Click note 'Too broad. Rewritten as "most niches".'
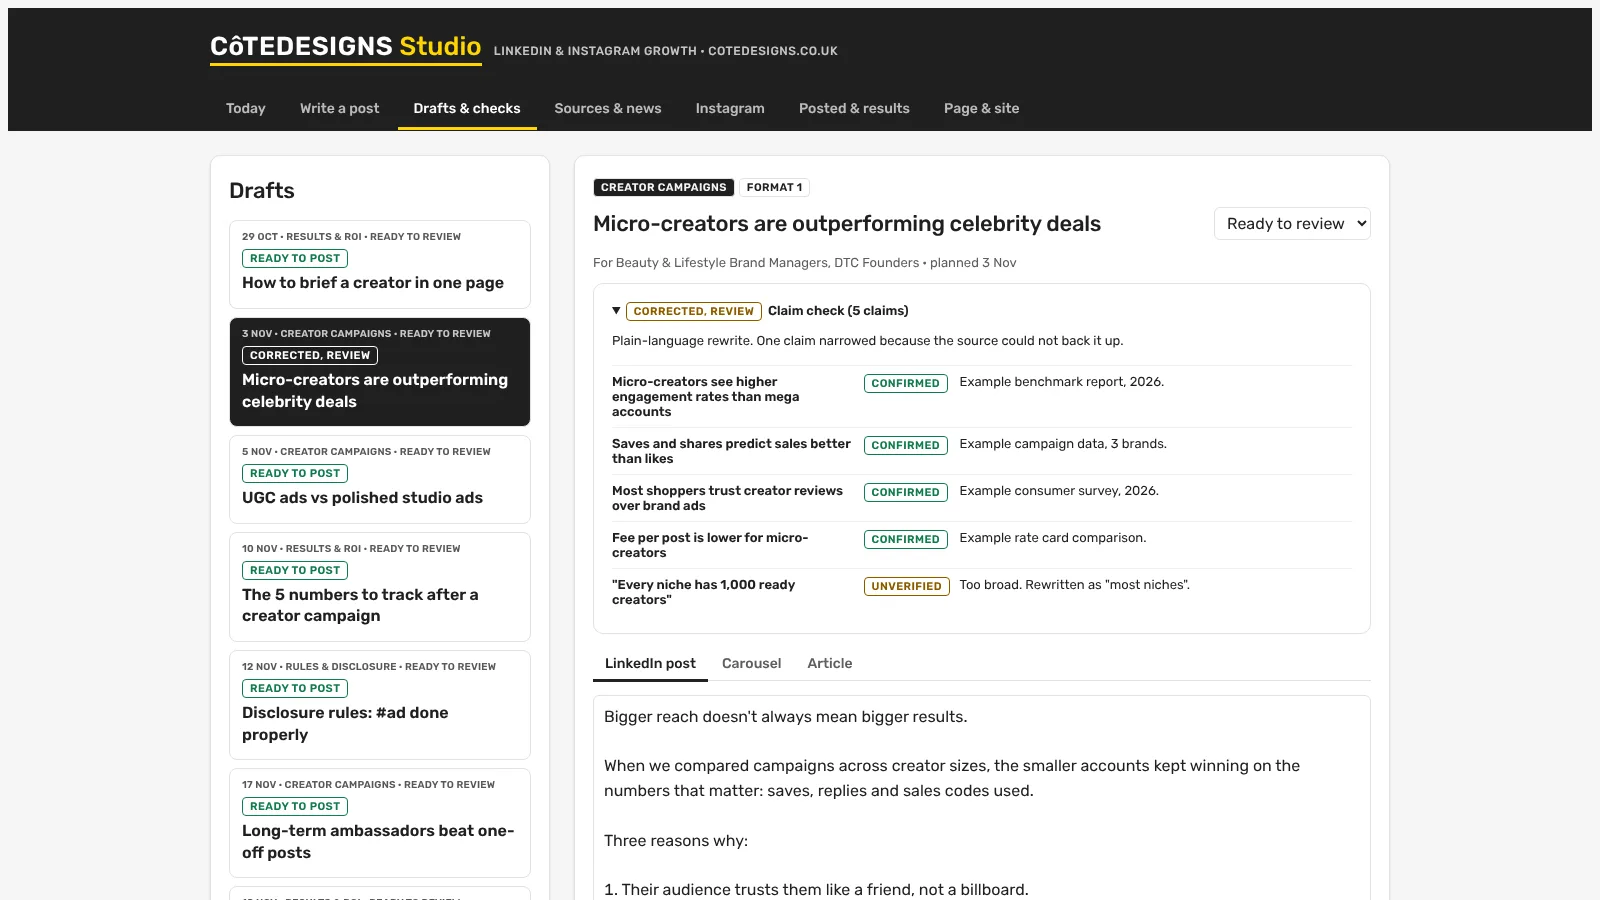 (x=1075, y=585)
